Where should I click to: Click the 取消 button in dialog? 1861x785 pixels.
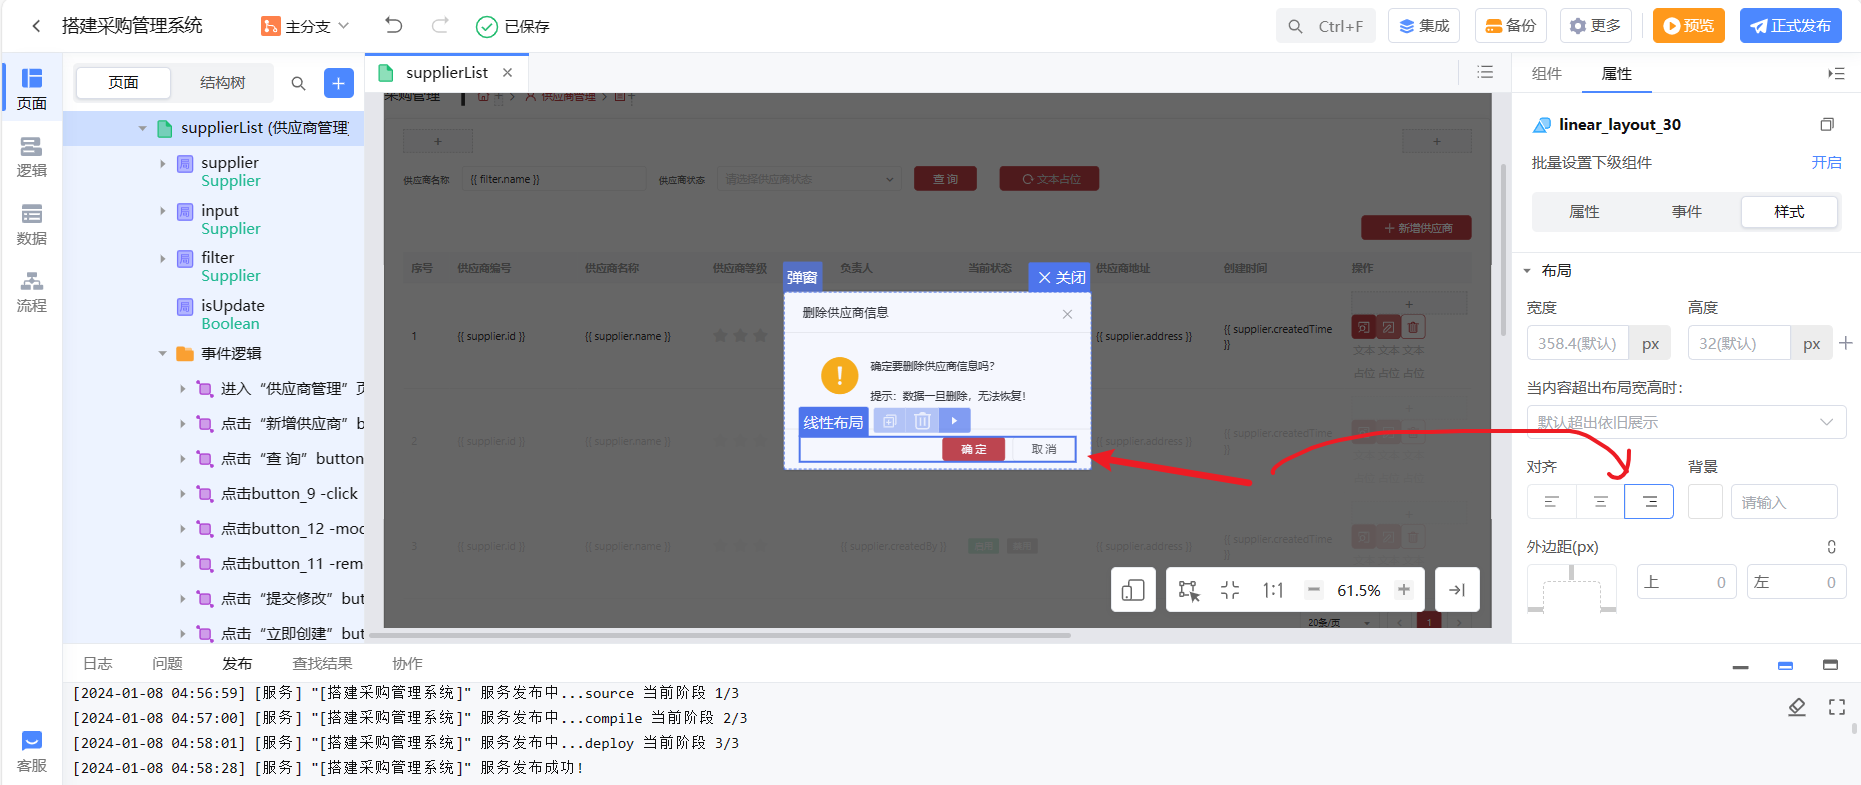tap(1044, 450)
